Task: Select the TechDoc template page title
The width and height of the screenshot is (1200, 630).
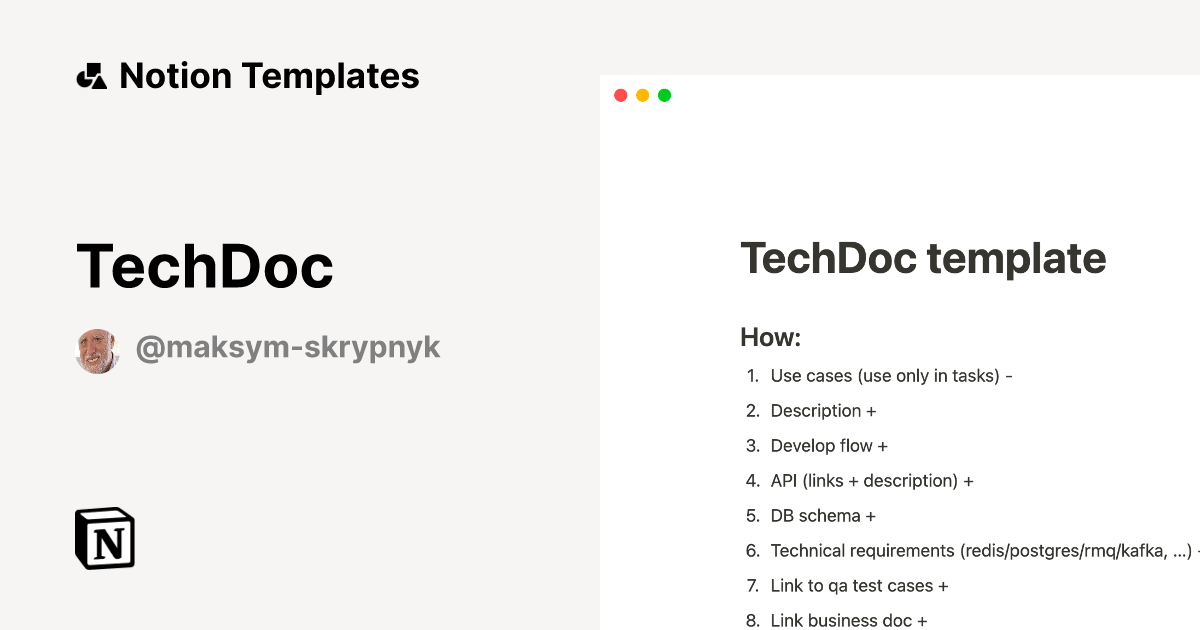Action: click(924, 258)
